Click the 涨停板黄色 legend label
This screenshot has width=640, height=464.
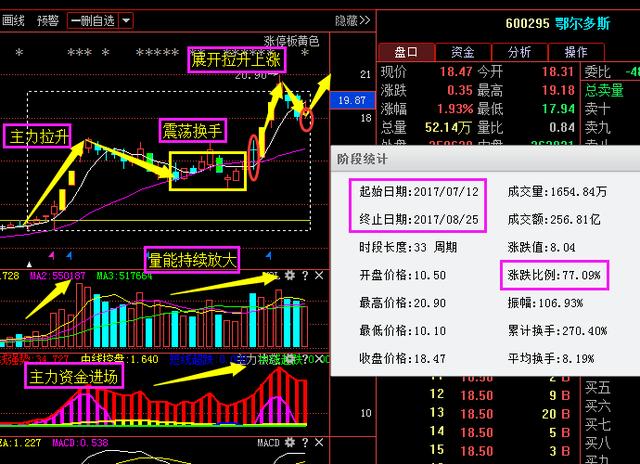tap(291, 41)
